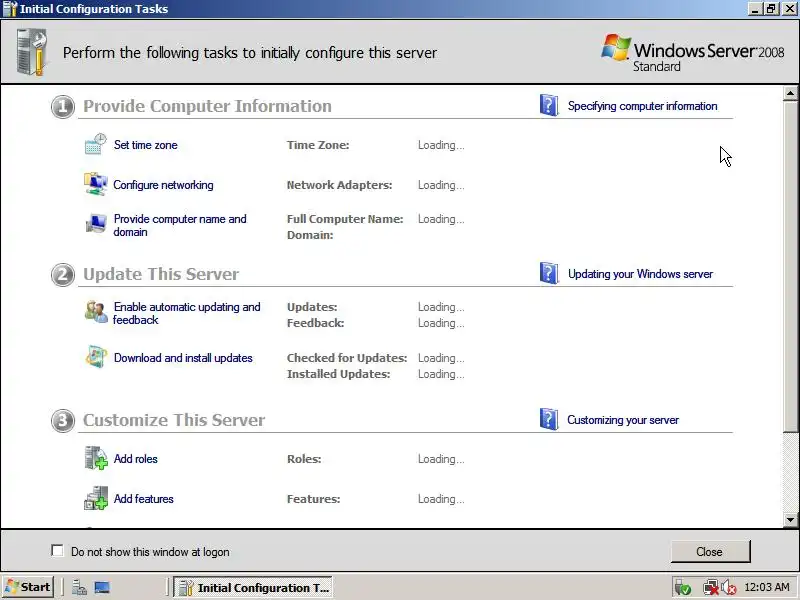Open Updating your Windows server help link

click(640, 273)
